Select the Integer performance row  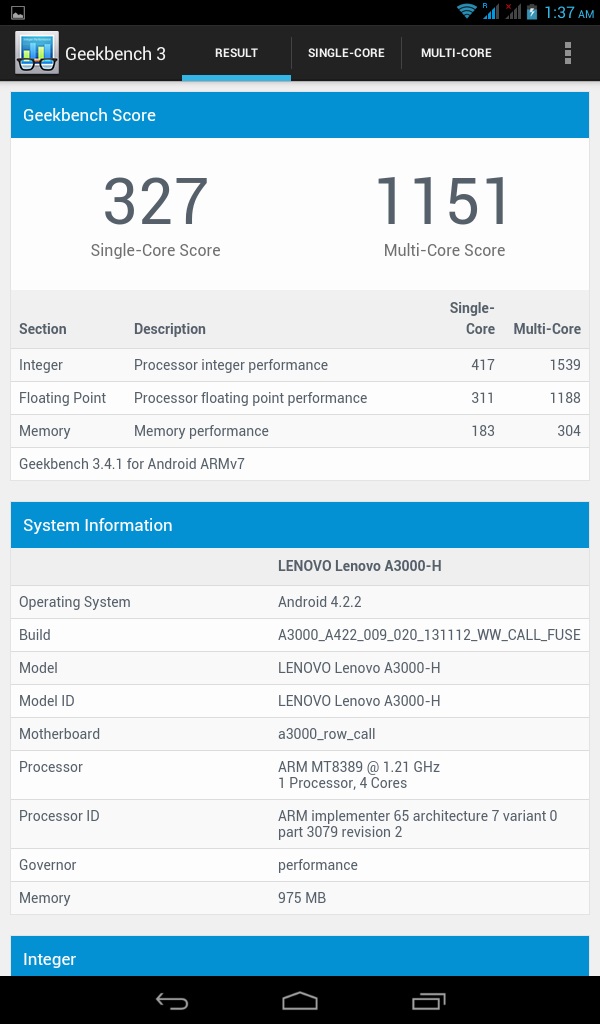point(300,365)
